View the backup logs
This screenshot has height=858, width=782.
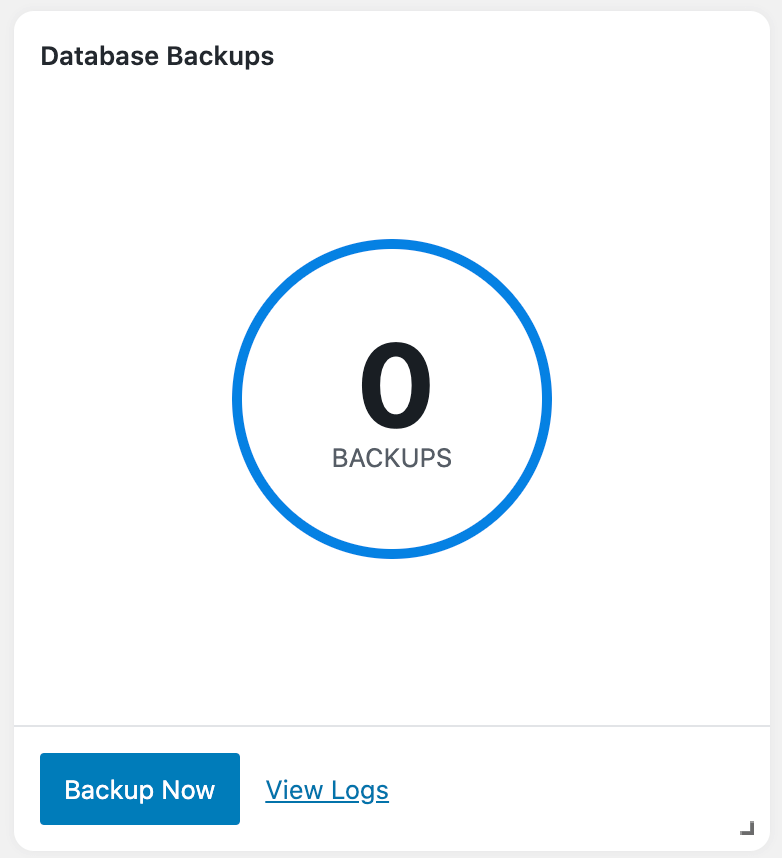point(327,791)
